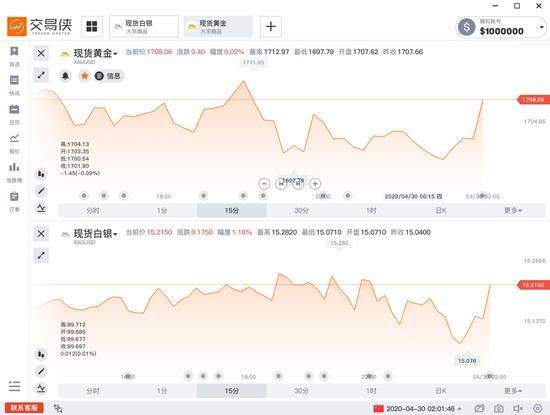Close the 现货黄金 chart panel
This screenshot has height=415, width=550.
pos(41,53)
